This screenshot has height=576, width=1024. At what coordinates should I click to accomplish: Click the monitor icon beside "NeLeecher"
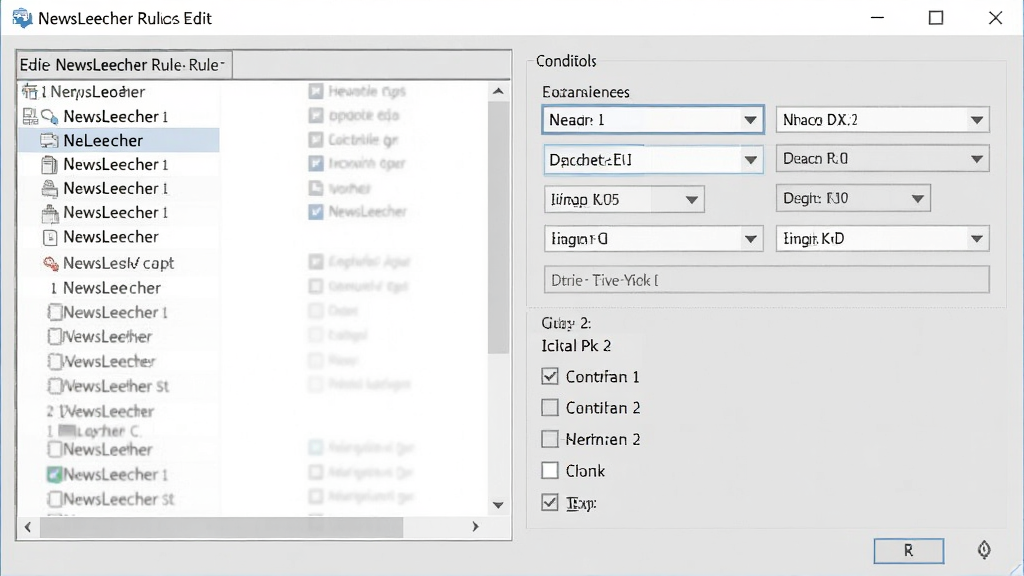[49, 140]
